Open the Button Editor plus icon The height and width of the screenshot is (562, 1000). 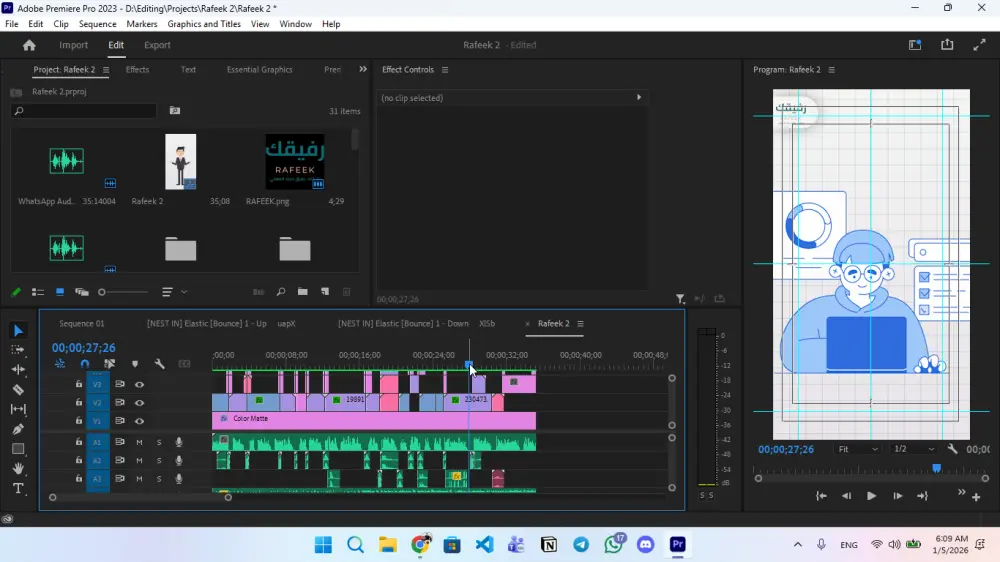(976, 497)
